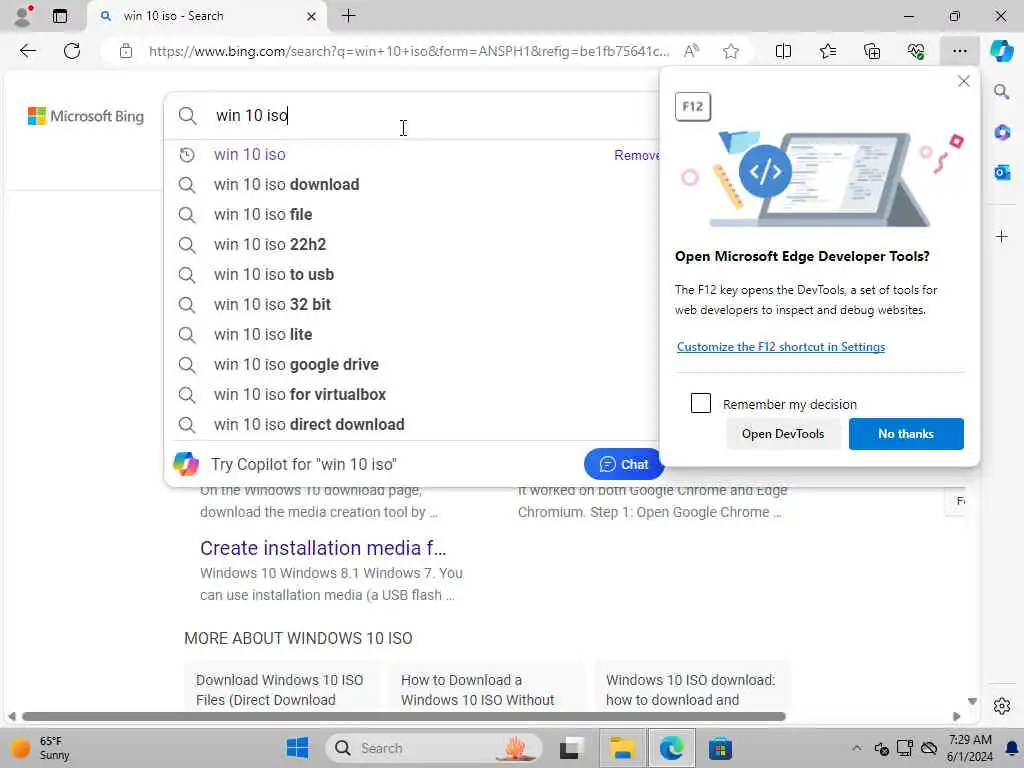This screenshot has width=1024, height=768.
Task: Click No thanks button
Action: coord(906,434)
